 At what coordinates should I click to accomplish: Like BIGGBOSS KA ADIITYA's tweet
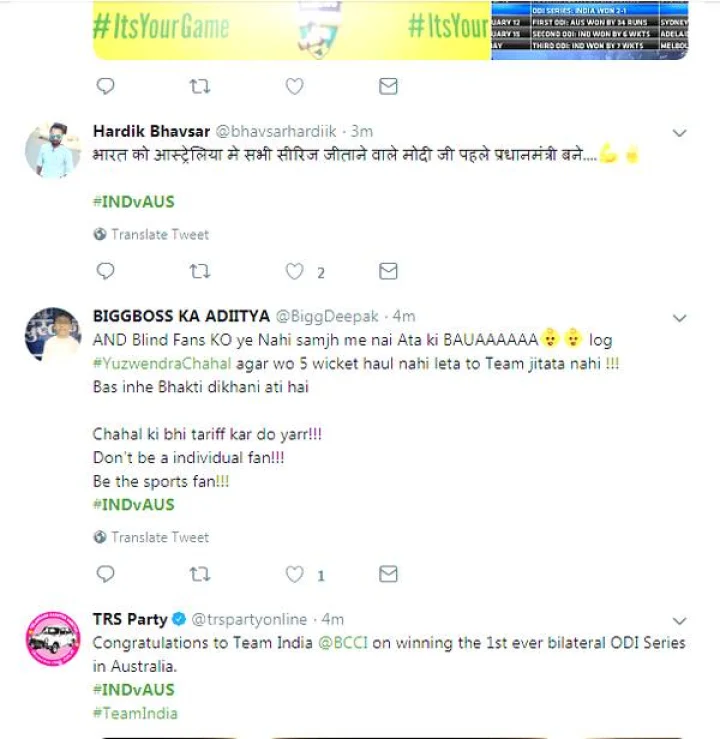pos(294,574)
